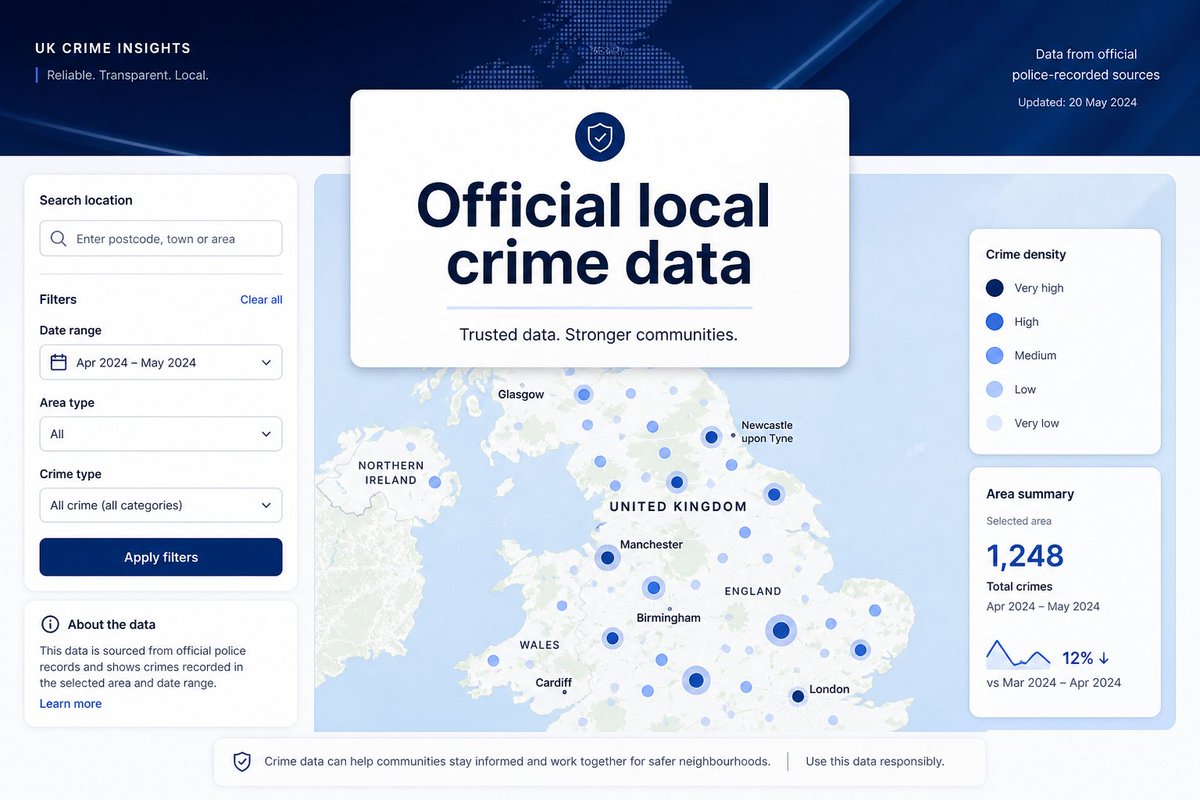Select the dark crime marker beside London
This screenshot has width=1200, height=800.
[x=798, y=696]
